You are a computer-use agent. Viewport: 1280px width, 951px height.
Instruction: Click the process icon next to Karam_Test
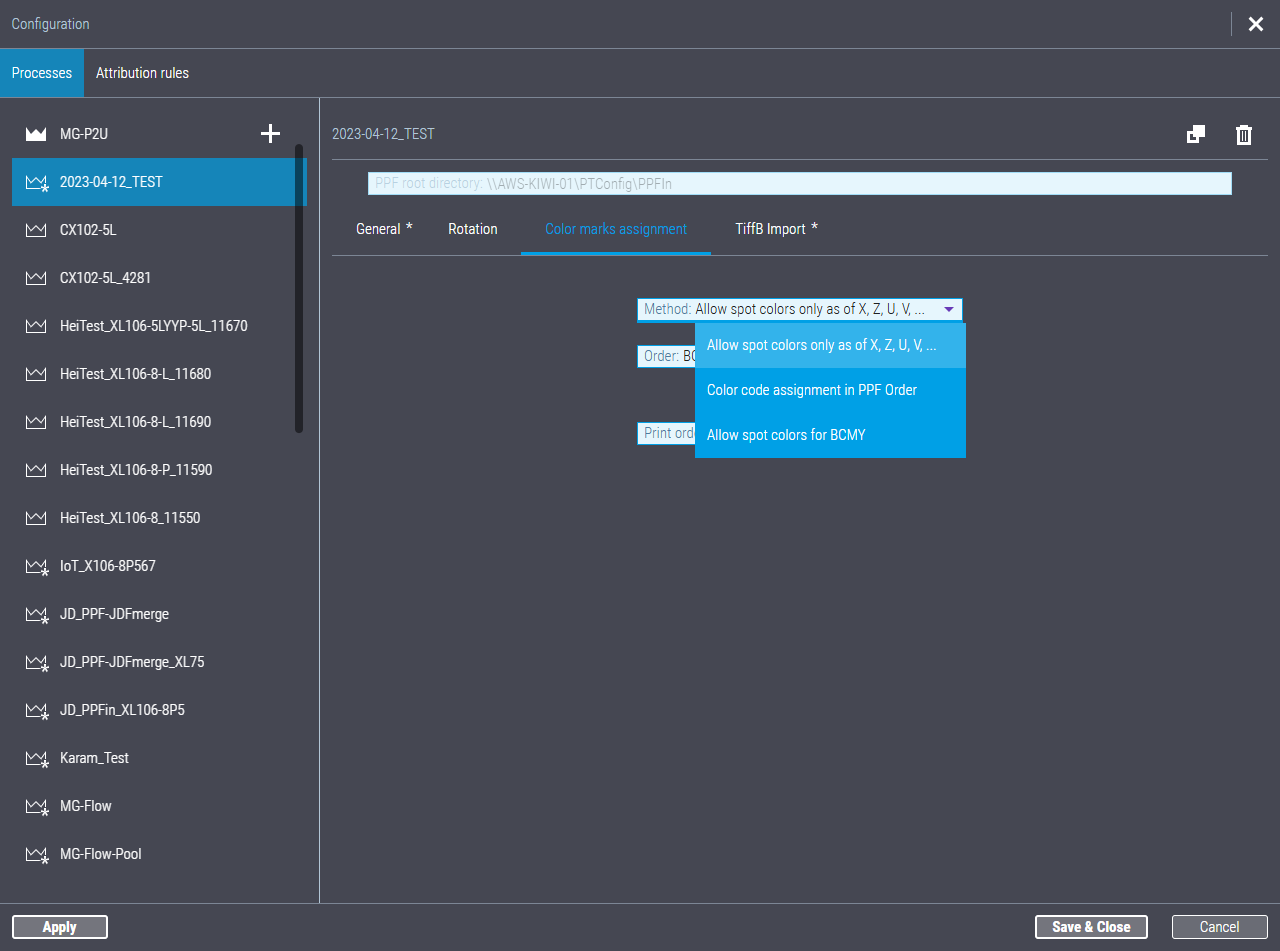tap(35, 757)
